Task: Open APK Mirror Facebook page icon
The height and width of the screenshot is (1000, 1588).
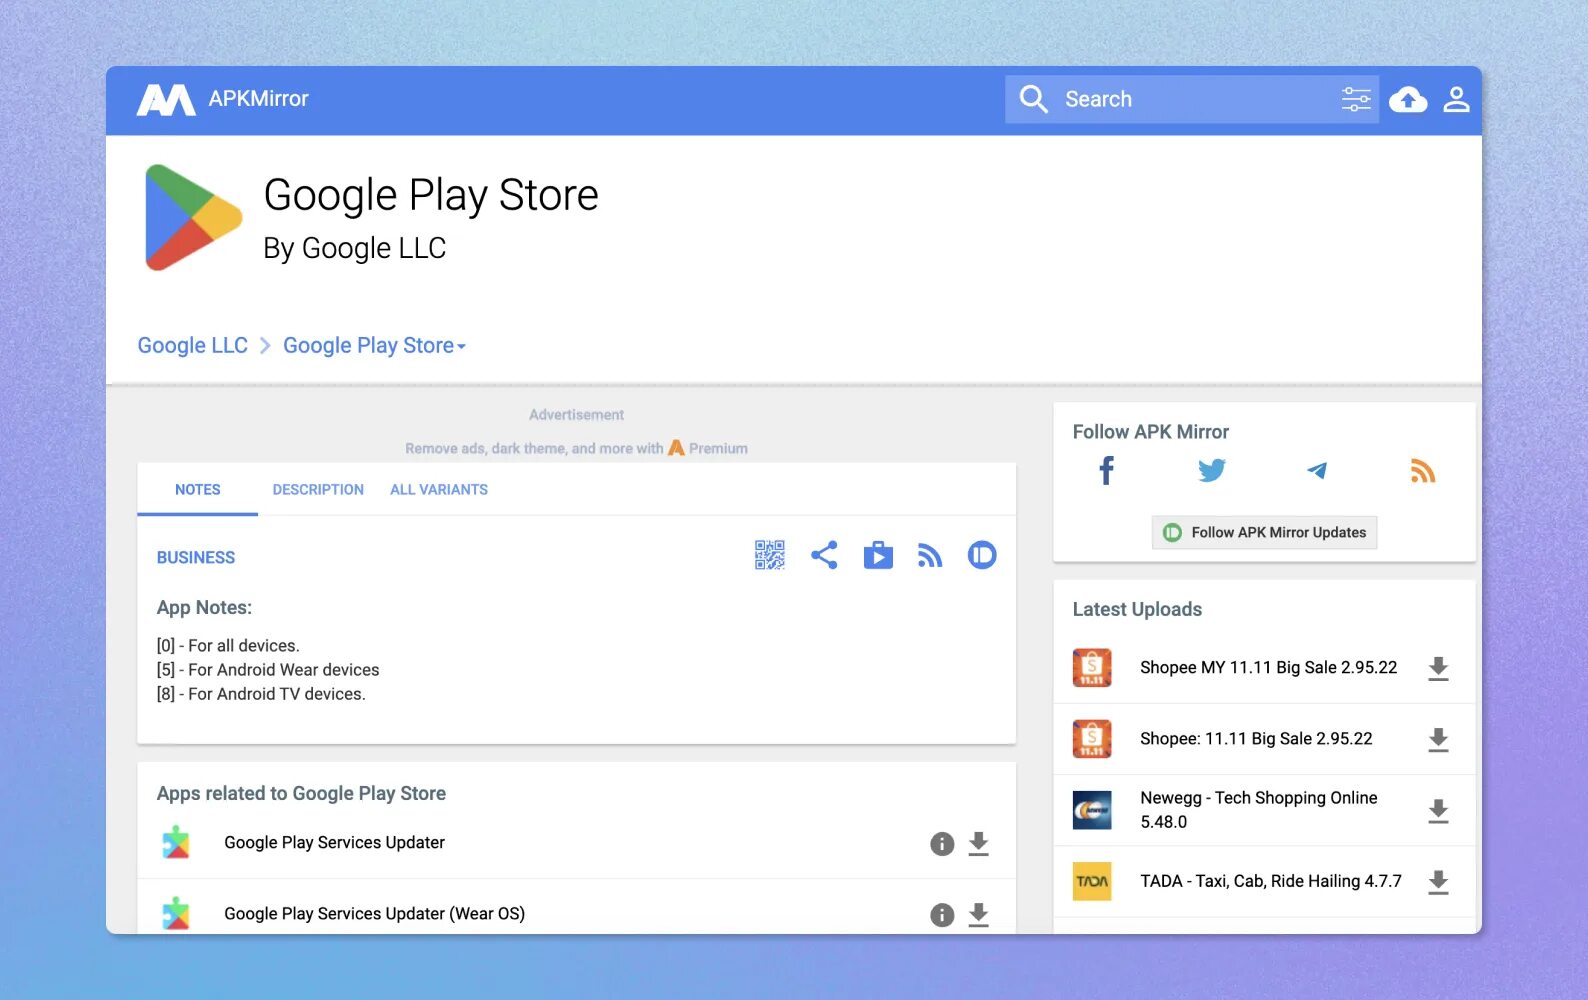Action: [1106, 470]
